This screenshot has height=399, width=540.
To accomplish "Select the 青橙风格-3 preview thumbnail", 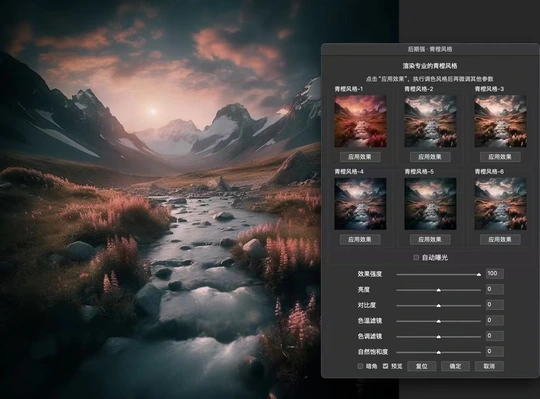I will pos(500,121).
